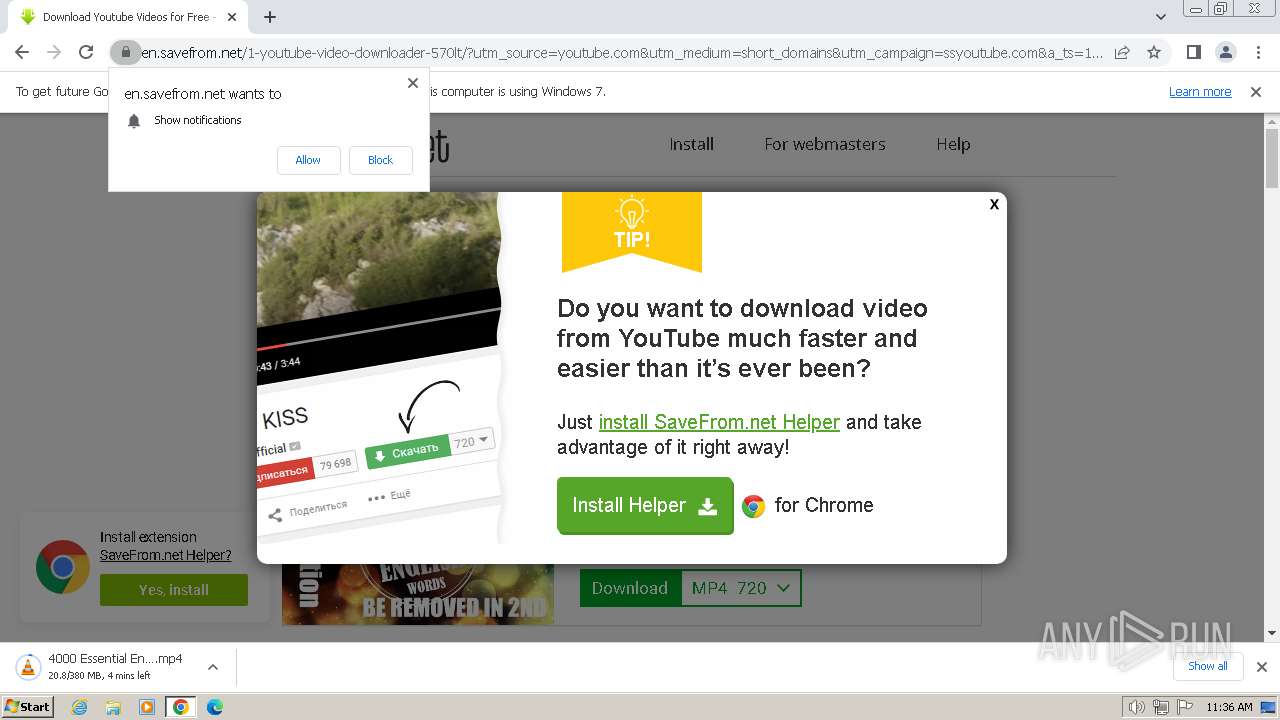Allow notifications from en.savefrom.net
Image resolution: width=1280 pixels, height=720 pixels.
tap(308, 160)
